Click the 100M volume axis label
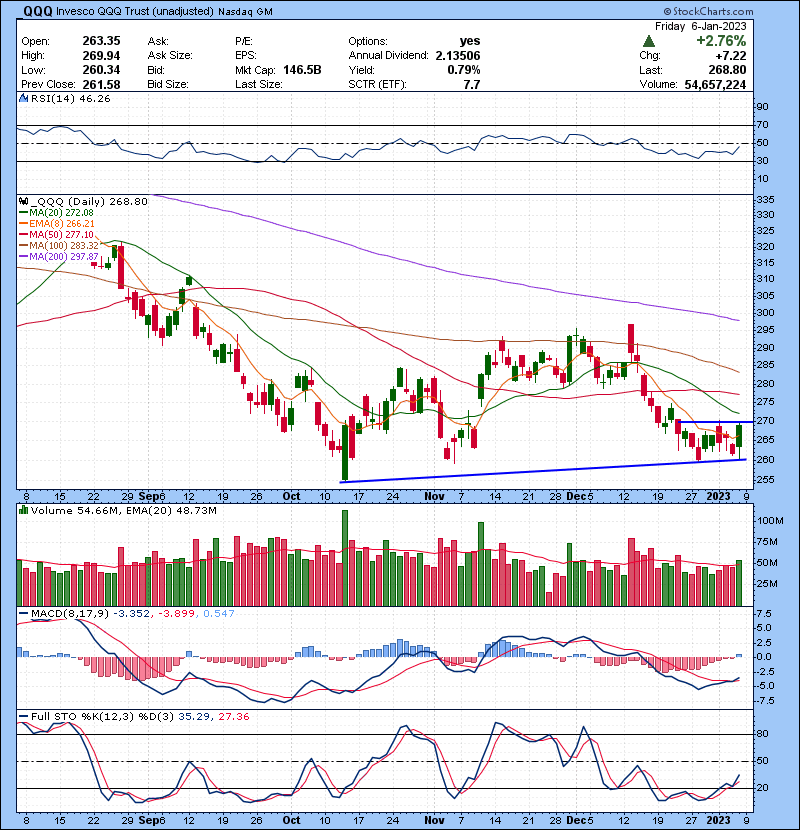 [770, 521]
